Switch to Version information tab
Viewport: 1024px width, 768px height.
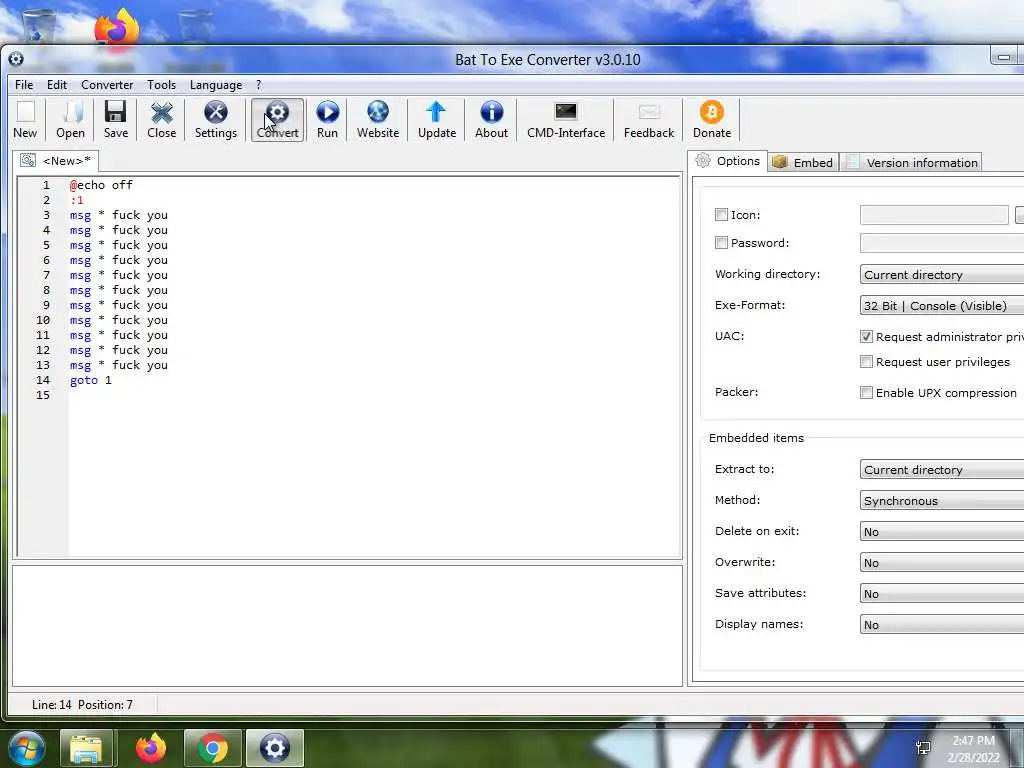click(x=912, y=163)
